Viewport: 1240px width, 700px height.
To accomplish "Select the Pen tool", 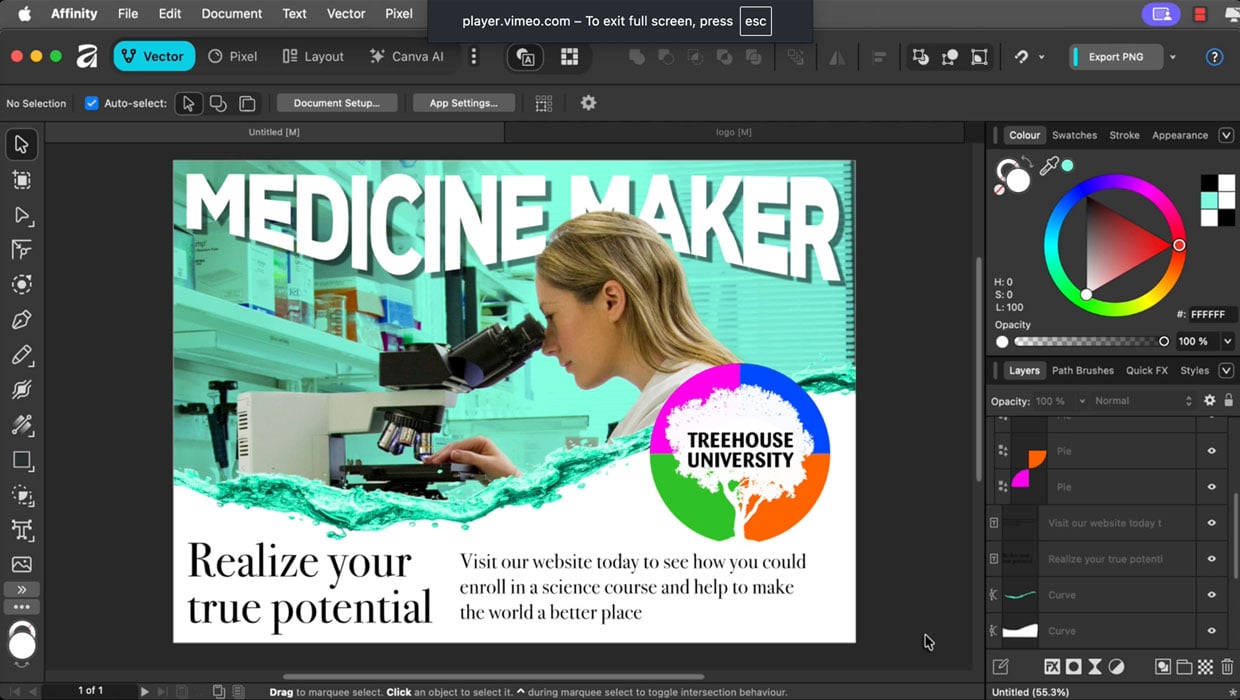I will [21, 320].
